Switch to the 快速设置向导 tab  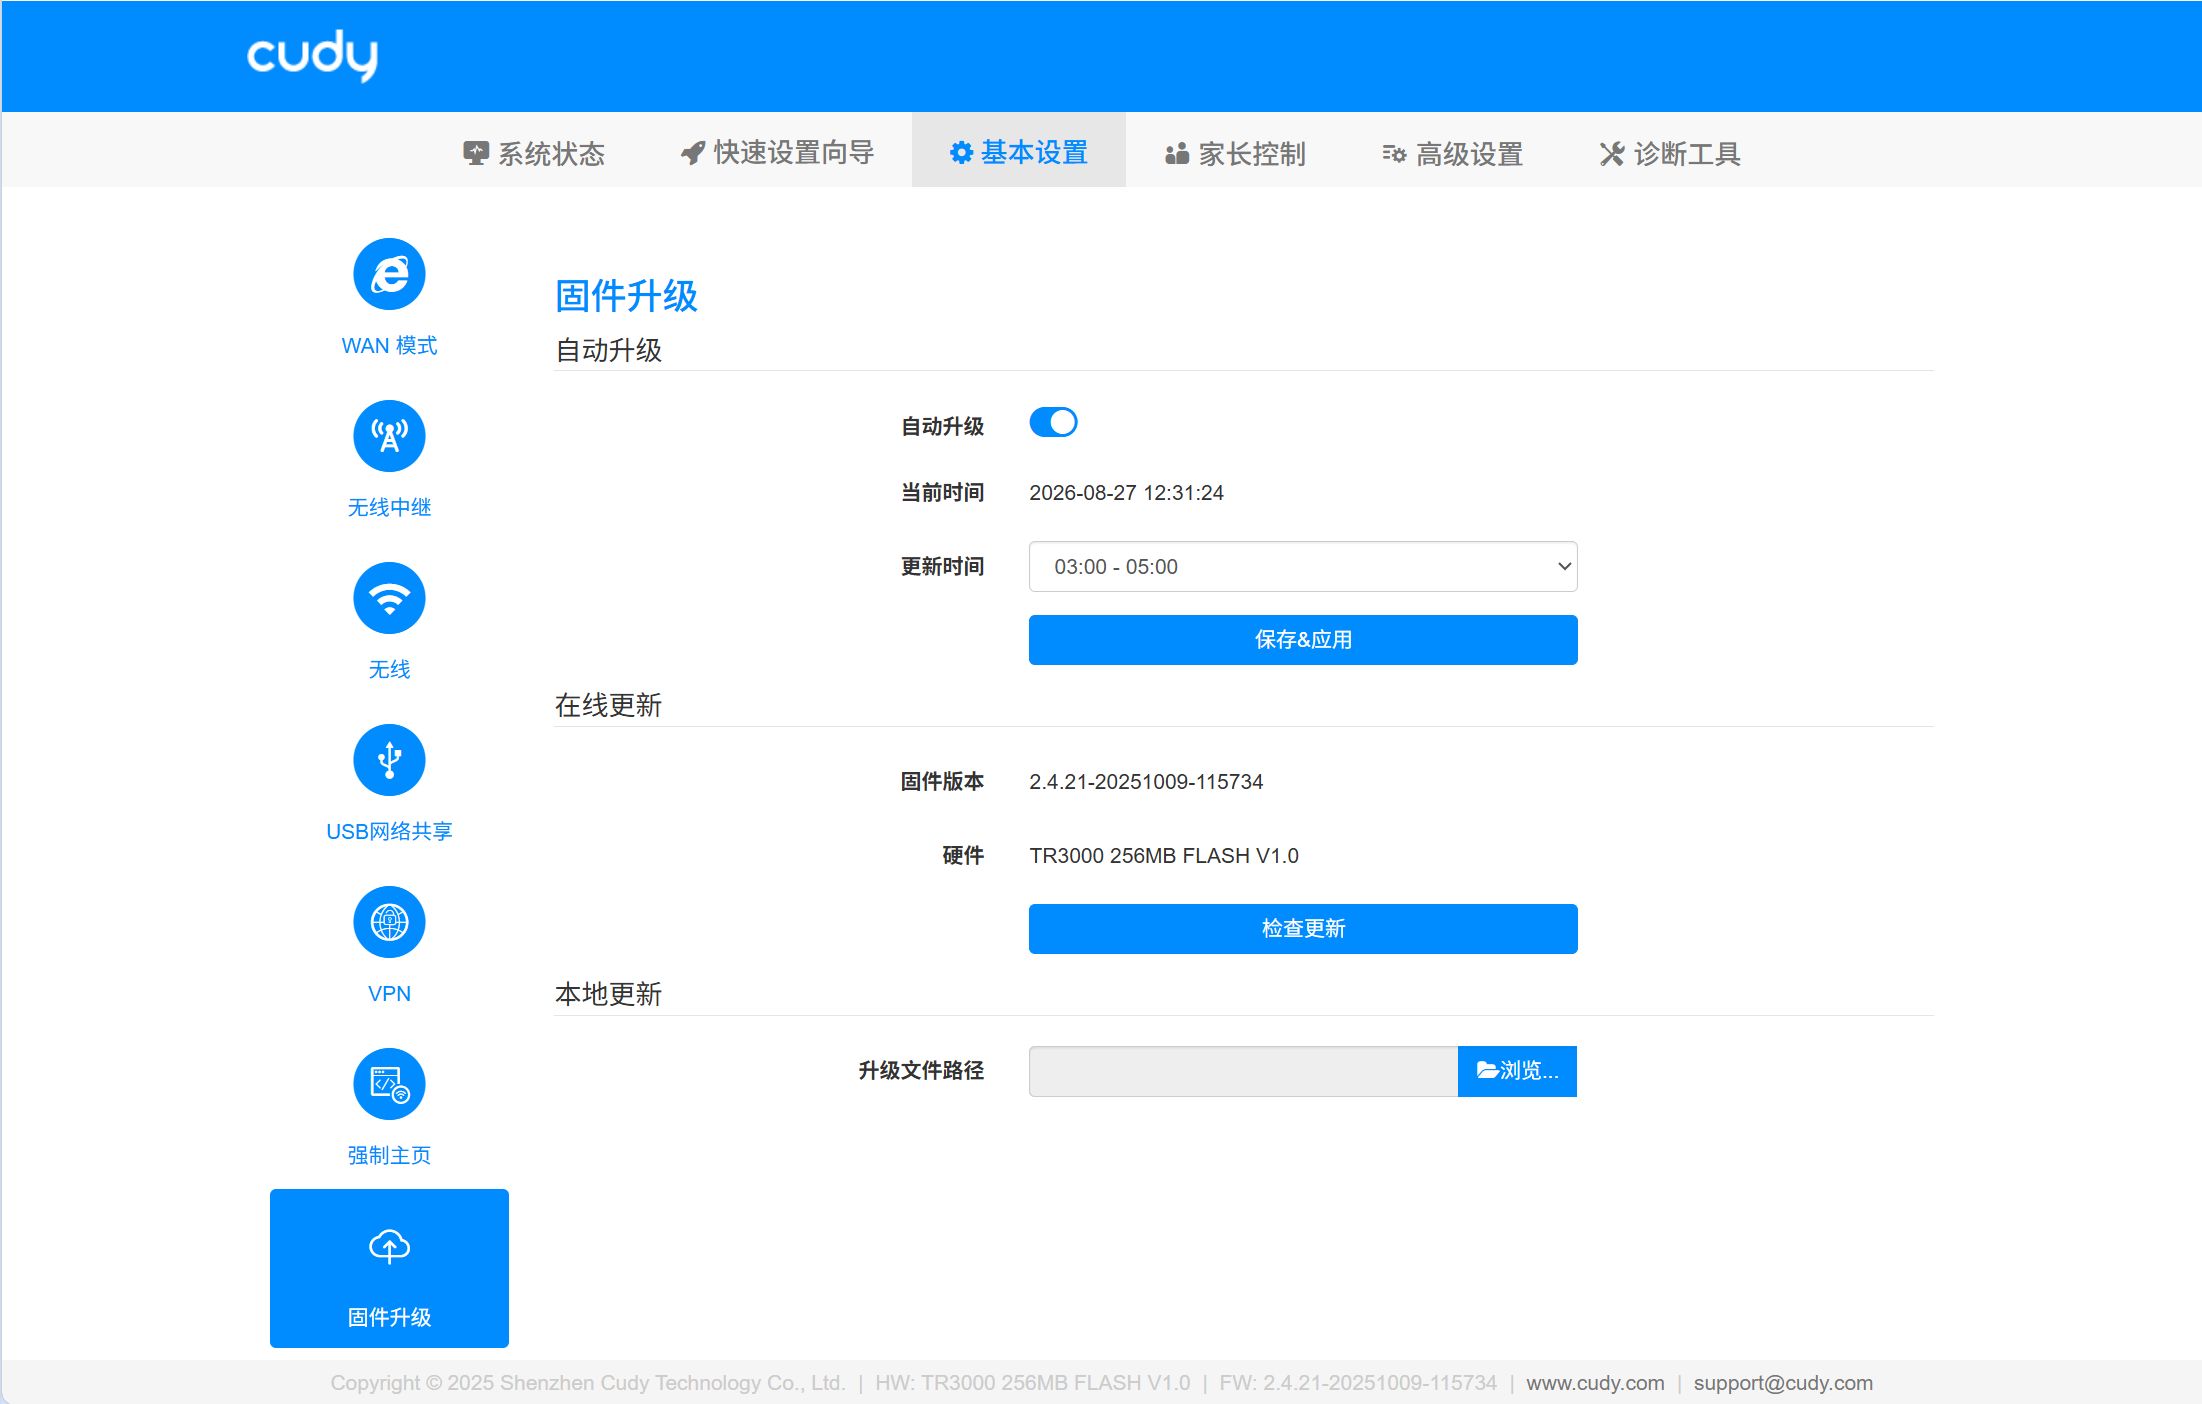click(x=777, y=152)
